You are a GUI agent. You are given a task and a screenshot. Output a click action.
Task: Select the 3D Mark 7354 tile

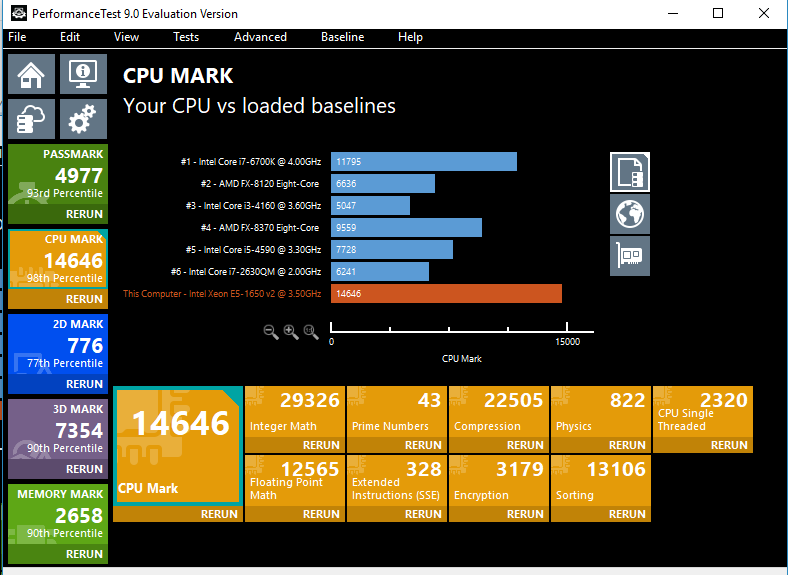point(58,429)
